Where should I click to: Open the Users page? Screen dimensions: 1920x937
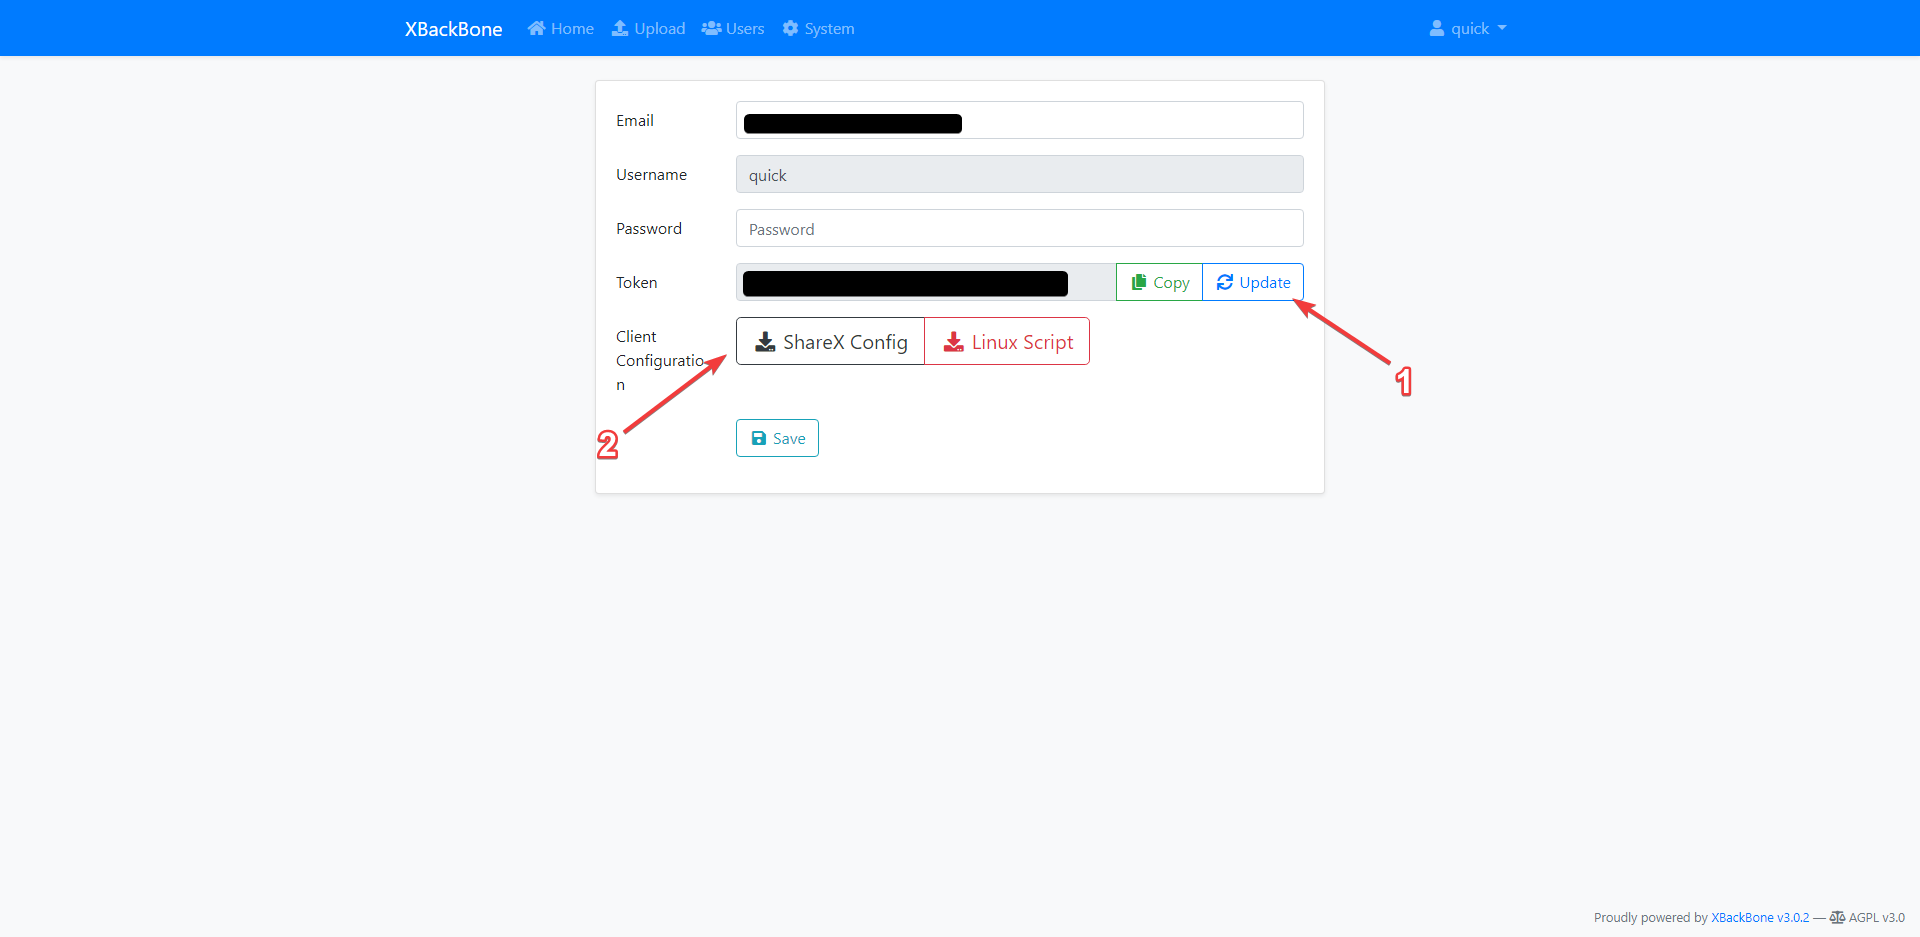pyautogui.click(x=733, y=29)
